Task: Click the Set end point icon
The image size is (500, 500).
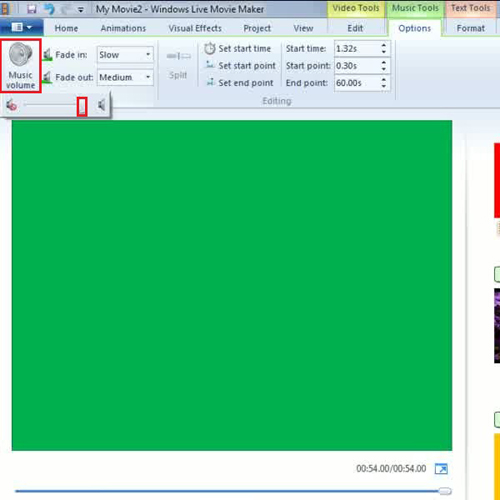Action: click(x=210, y=82)
